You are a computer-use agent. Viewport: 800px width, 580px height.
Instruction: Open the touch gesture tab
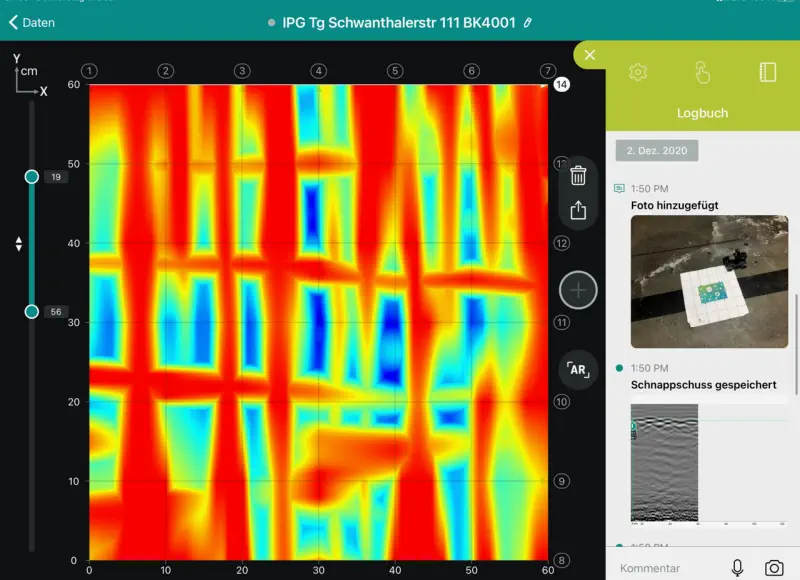(703, 72)
